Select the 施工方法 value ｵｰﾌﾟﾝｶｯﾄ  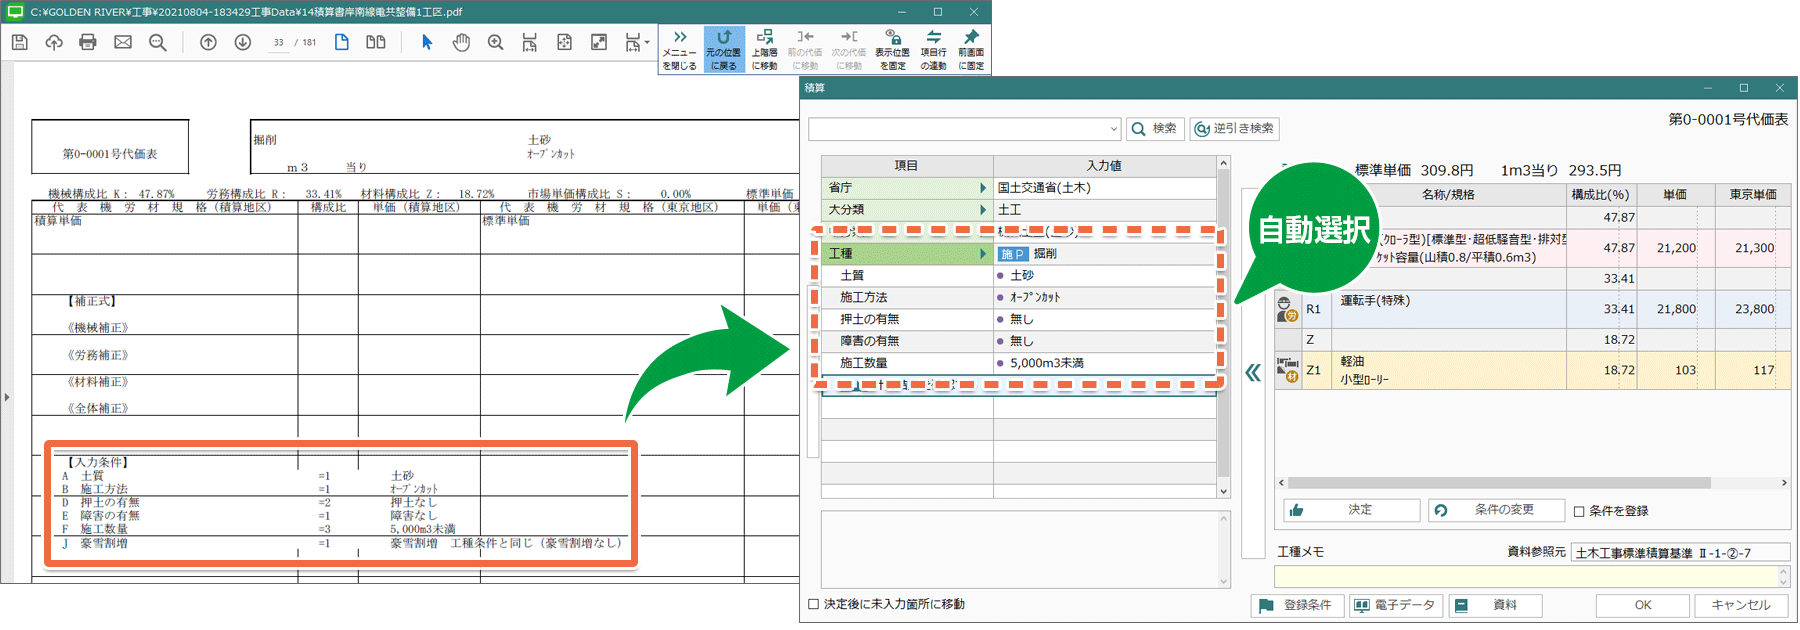(1104, 297)
